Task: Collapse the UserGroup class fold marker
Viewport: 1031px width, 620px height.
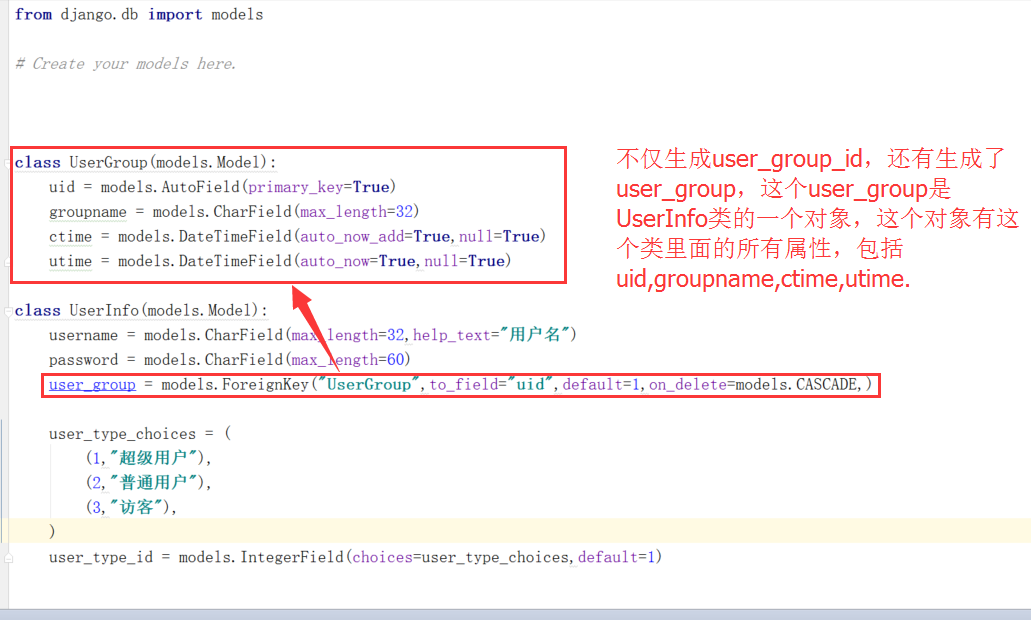Action: click(9, 163)
